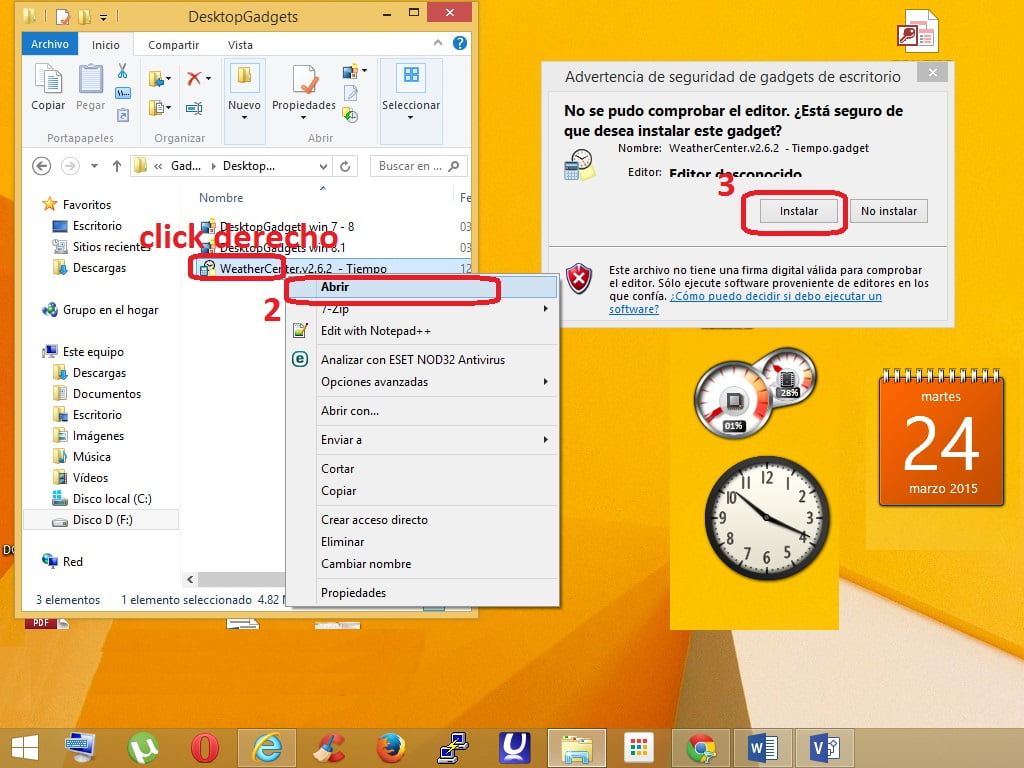This screenshot has width=1024, height=768.
Task: Click the Copiar icon in the ribbon
Action: pyautogui.click(x=48, y=87)
